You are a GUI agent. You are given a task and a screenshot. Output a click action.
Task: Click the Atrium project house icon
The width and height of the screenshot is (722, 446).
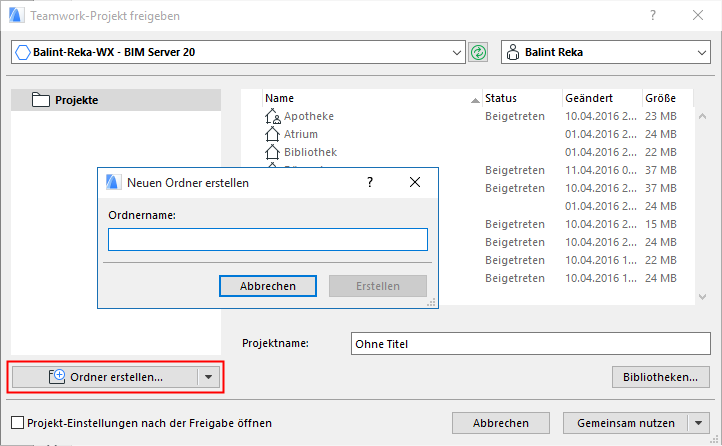pos(272,135)
